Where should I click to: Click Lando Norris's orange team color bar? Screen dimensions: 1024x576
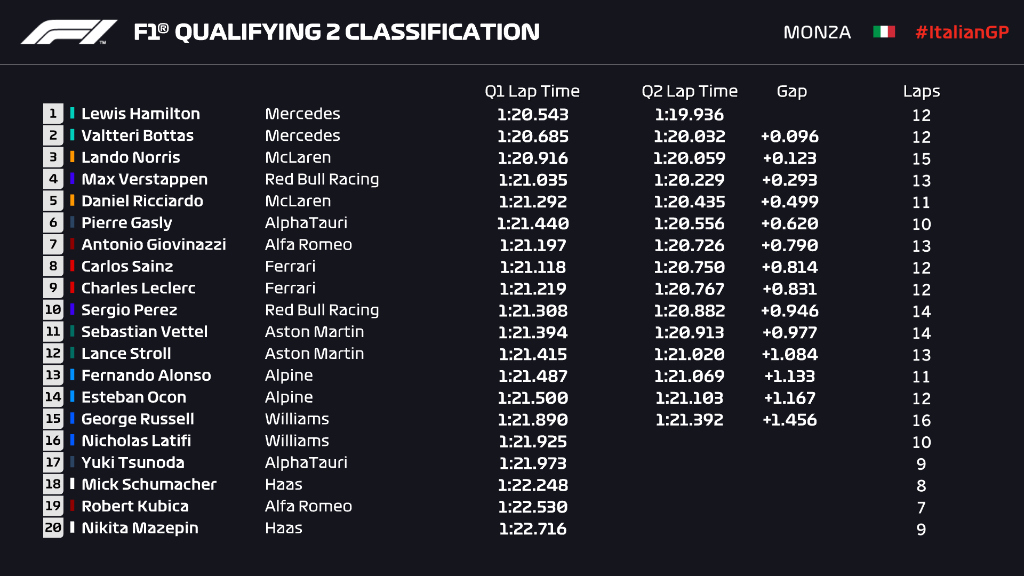click(72, 157)
